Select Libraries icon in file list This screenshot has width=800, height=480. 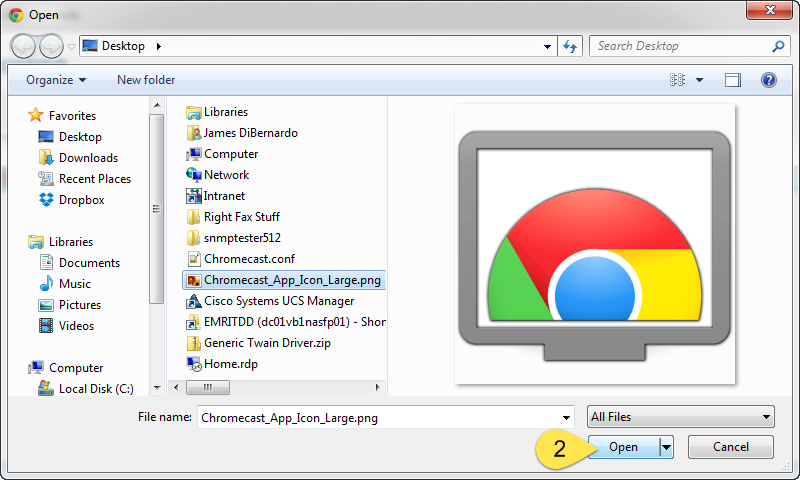[x=194, y=112]
